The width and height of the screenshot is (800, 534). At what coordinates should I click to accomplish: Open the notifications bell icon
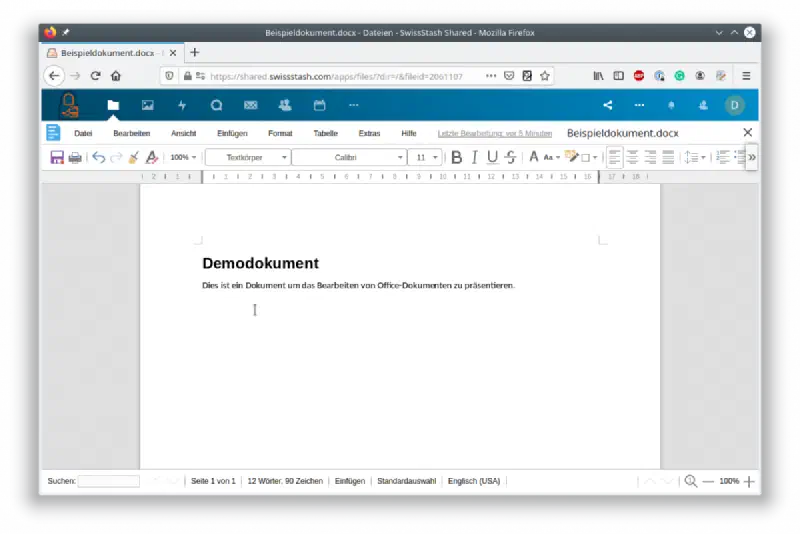[671, 105]
